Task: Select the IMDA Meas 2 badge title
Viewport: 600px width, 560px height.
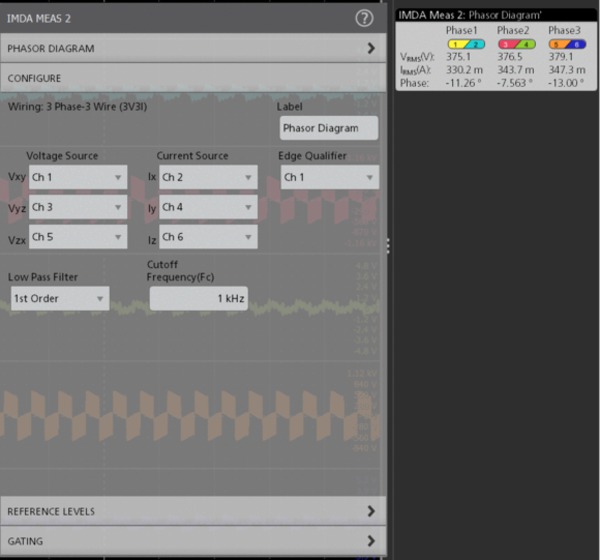Action: [x=470, y=15]
